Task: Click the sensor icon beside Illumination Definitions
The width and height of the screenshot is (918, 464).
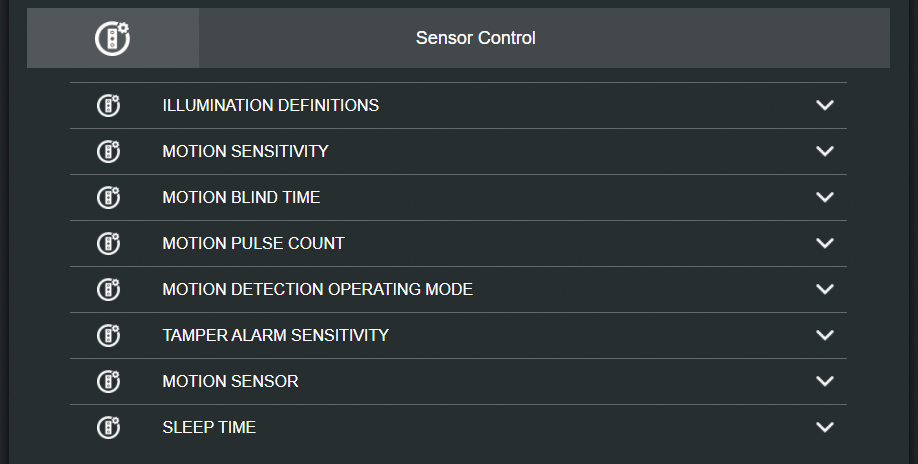Action: [x=108, y=105]
